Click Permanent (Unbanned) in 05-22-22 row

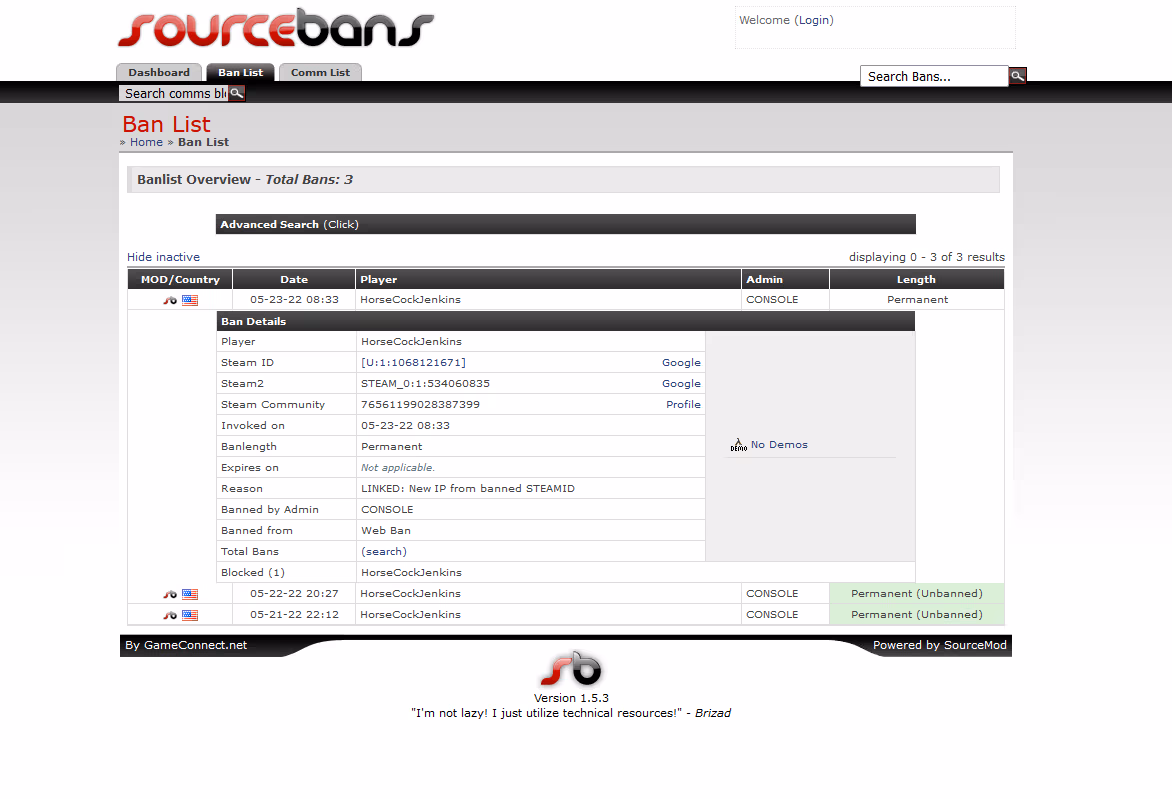coord(916,593)
